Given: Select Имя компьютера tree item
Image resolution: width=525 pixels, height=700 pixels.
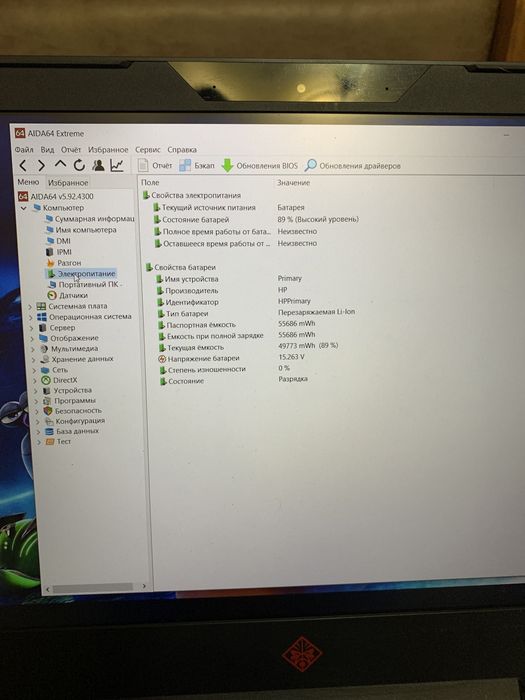Looking at the screenshot, I should coord(81,230).
